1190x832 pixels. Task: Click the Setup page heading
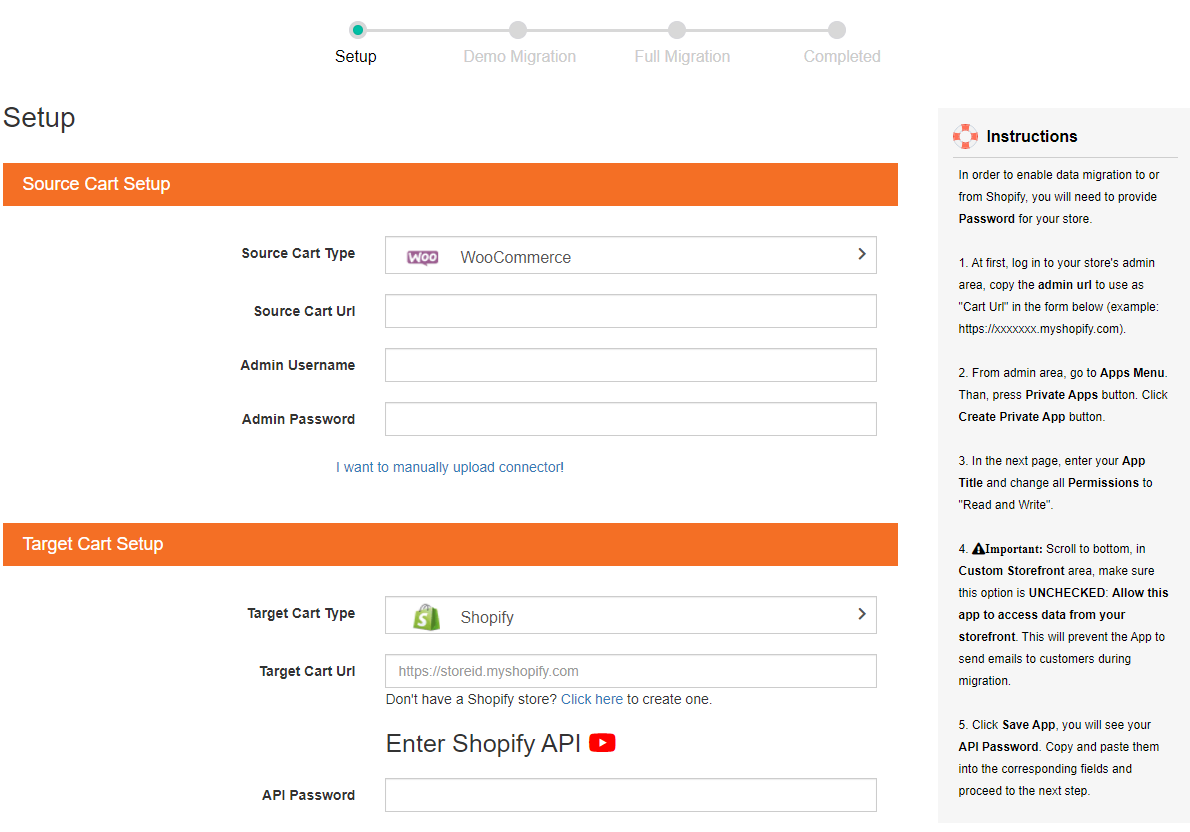tap(39, 118)
